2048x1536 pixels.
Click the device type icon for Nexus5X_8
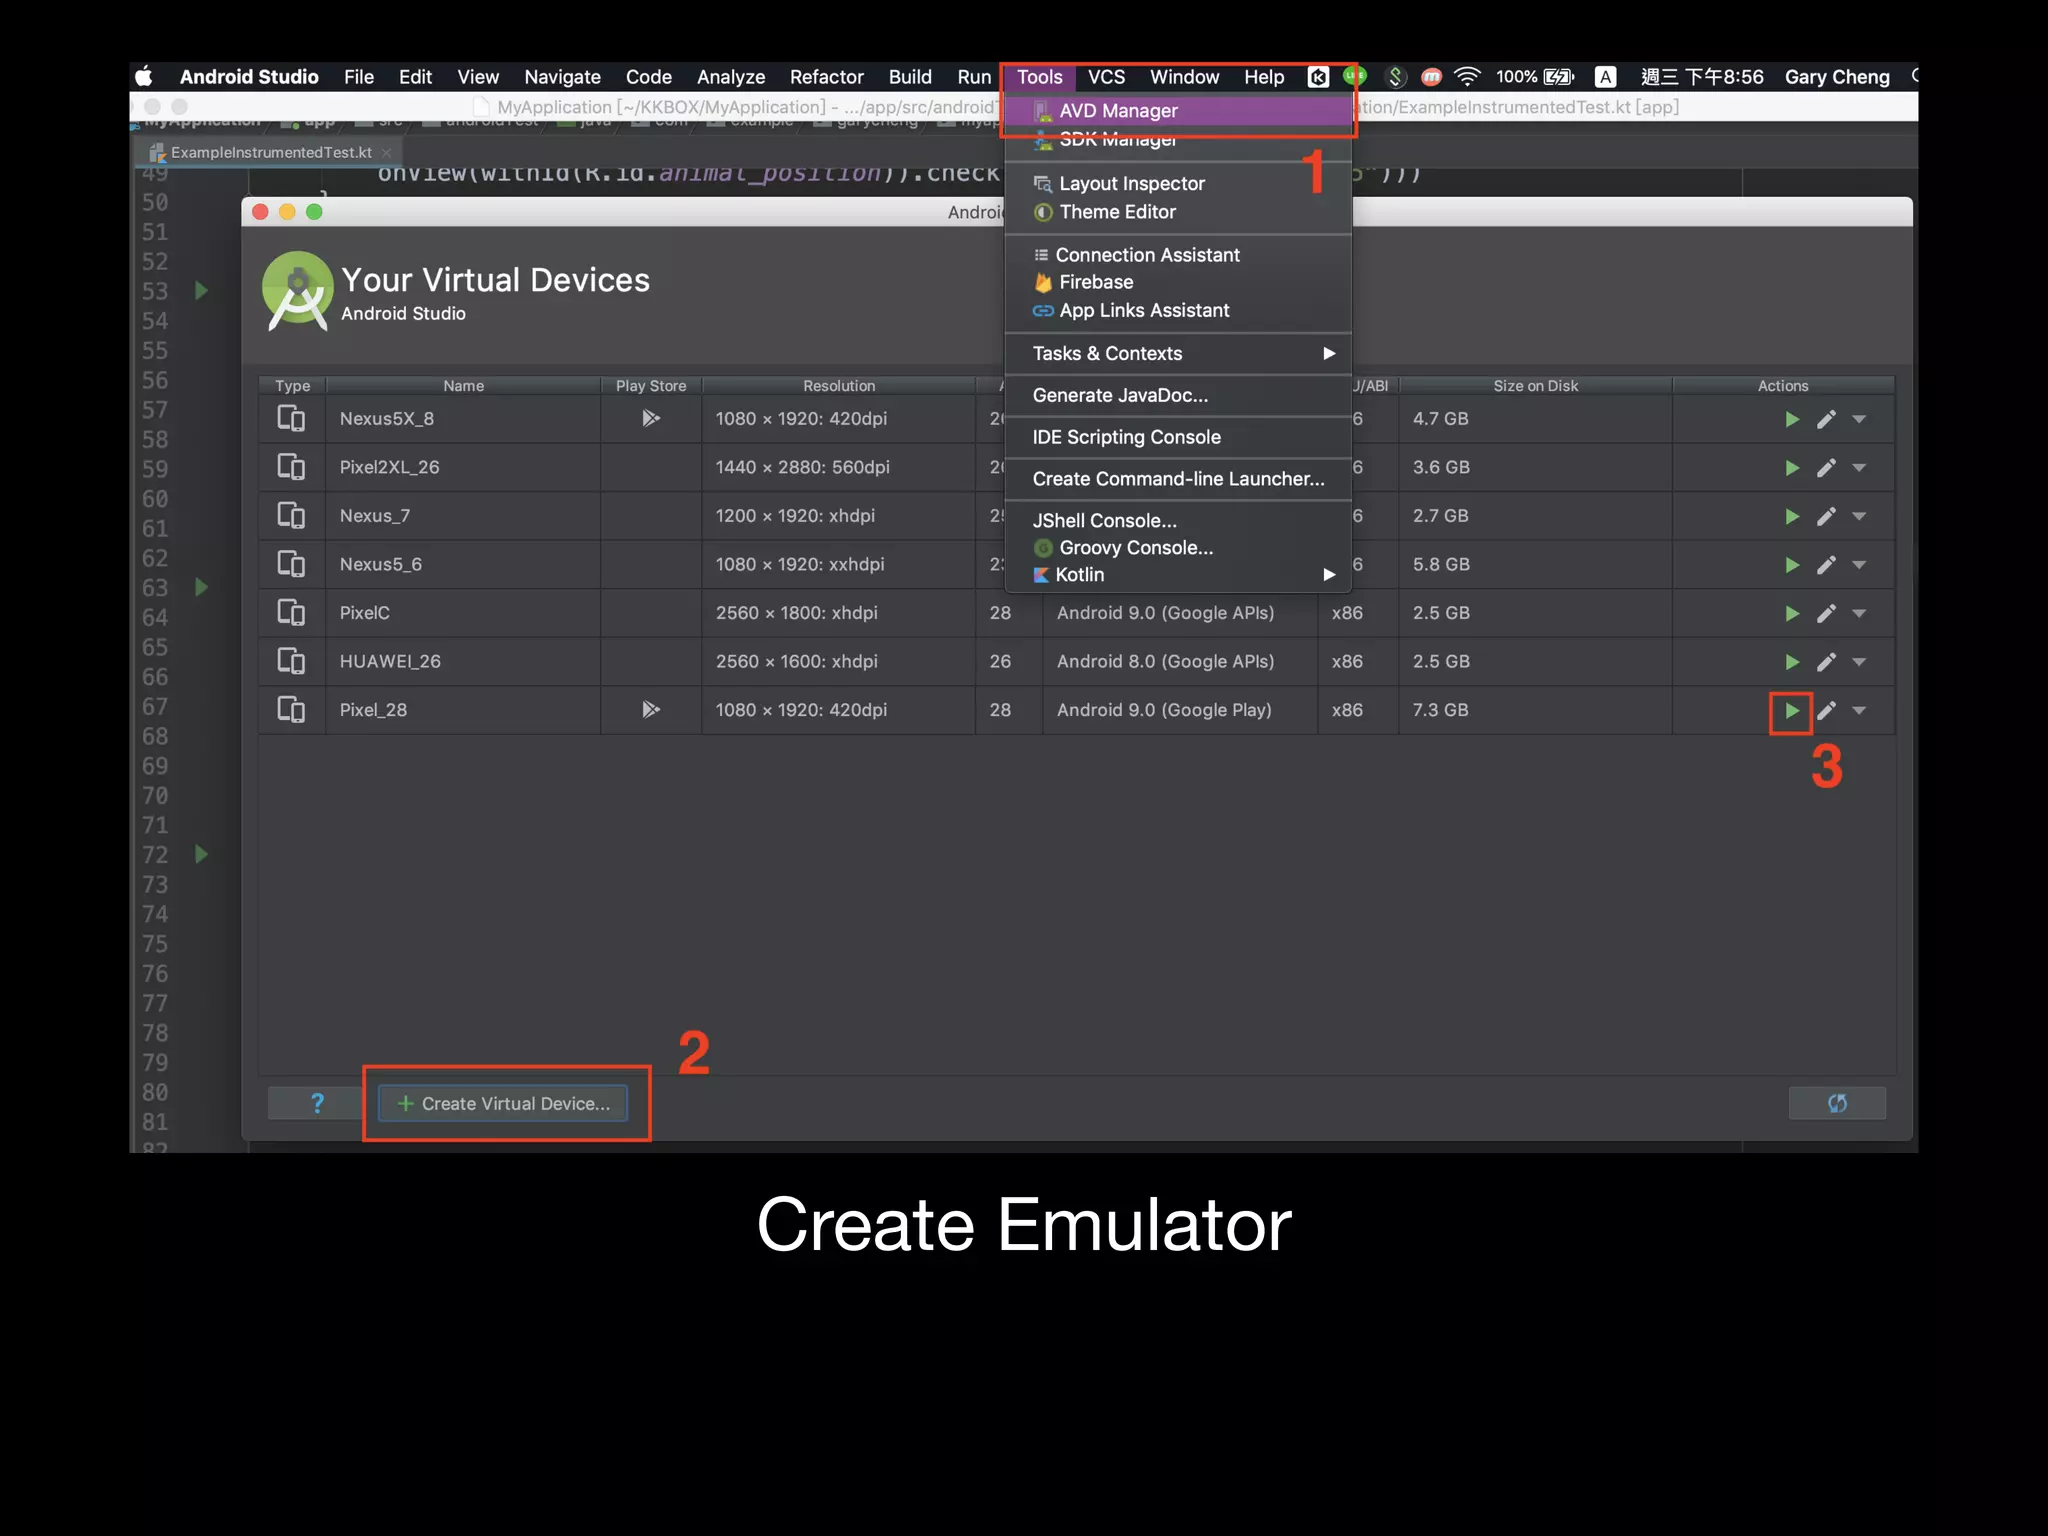[x=291, y=418]
